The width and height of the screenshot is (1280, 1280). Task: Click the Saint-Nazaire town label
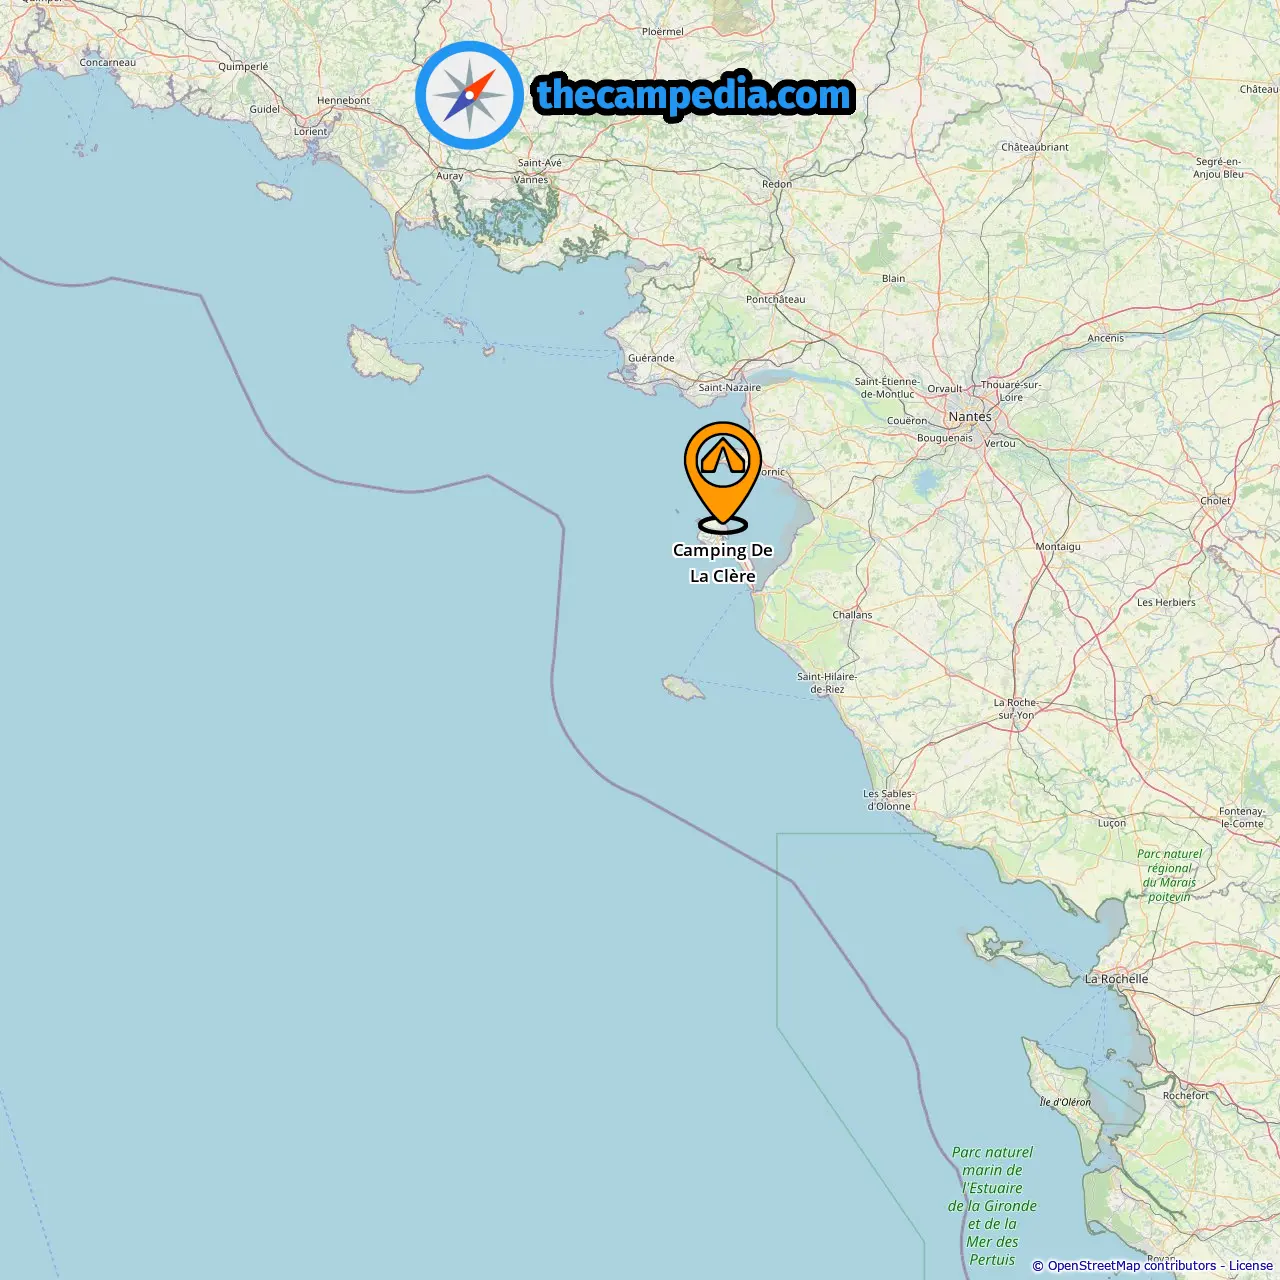coord(729,388)
